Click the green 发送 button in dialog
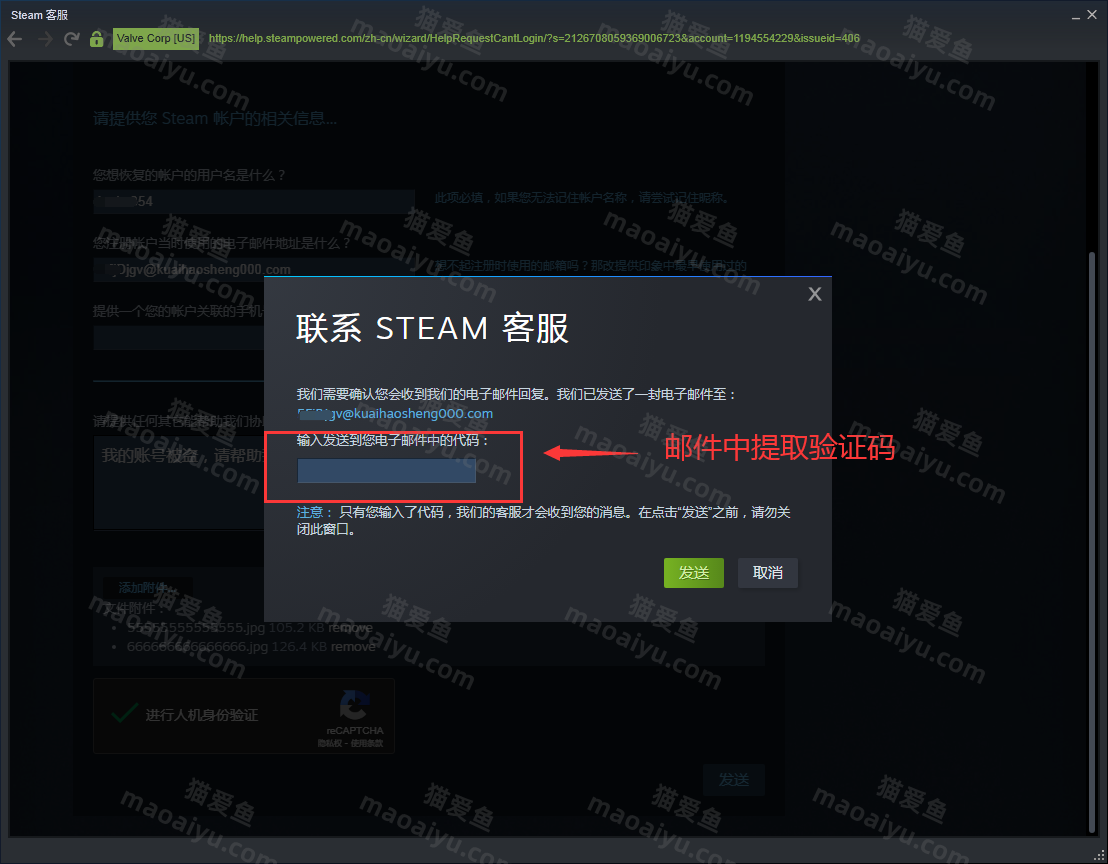This screenshot has width=1108, height=864. [x=693, y=573]
